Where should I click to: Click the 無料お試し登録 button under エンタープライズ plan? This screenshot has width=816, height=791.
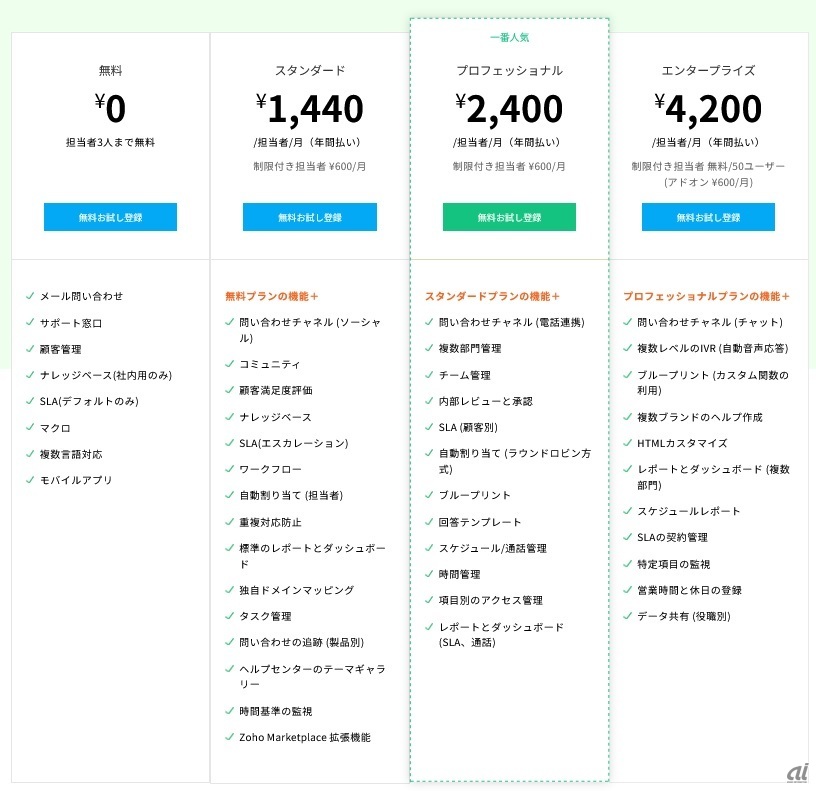pyautogui.click(x=708, y=217)
